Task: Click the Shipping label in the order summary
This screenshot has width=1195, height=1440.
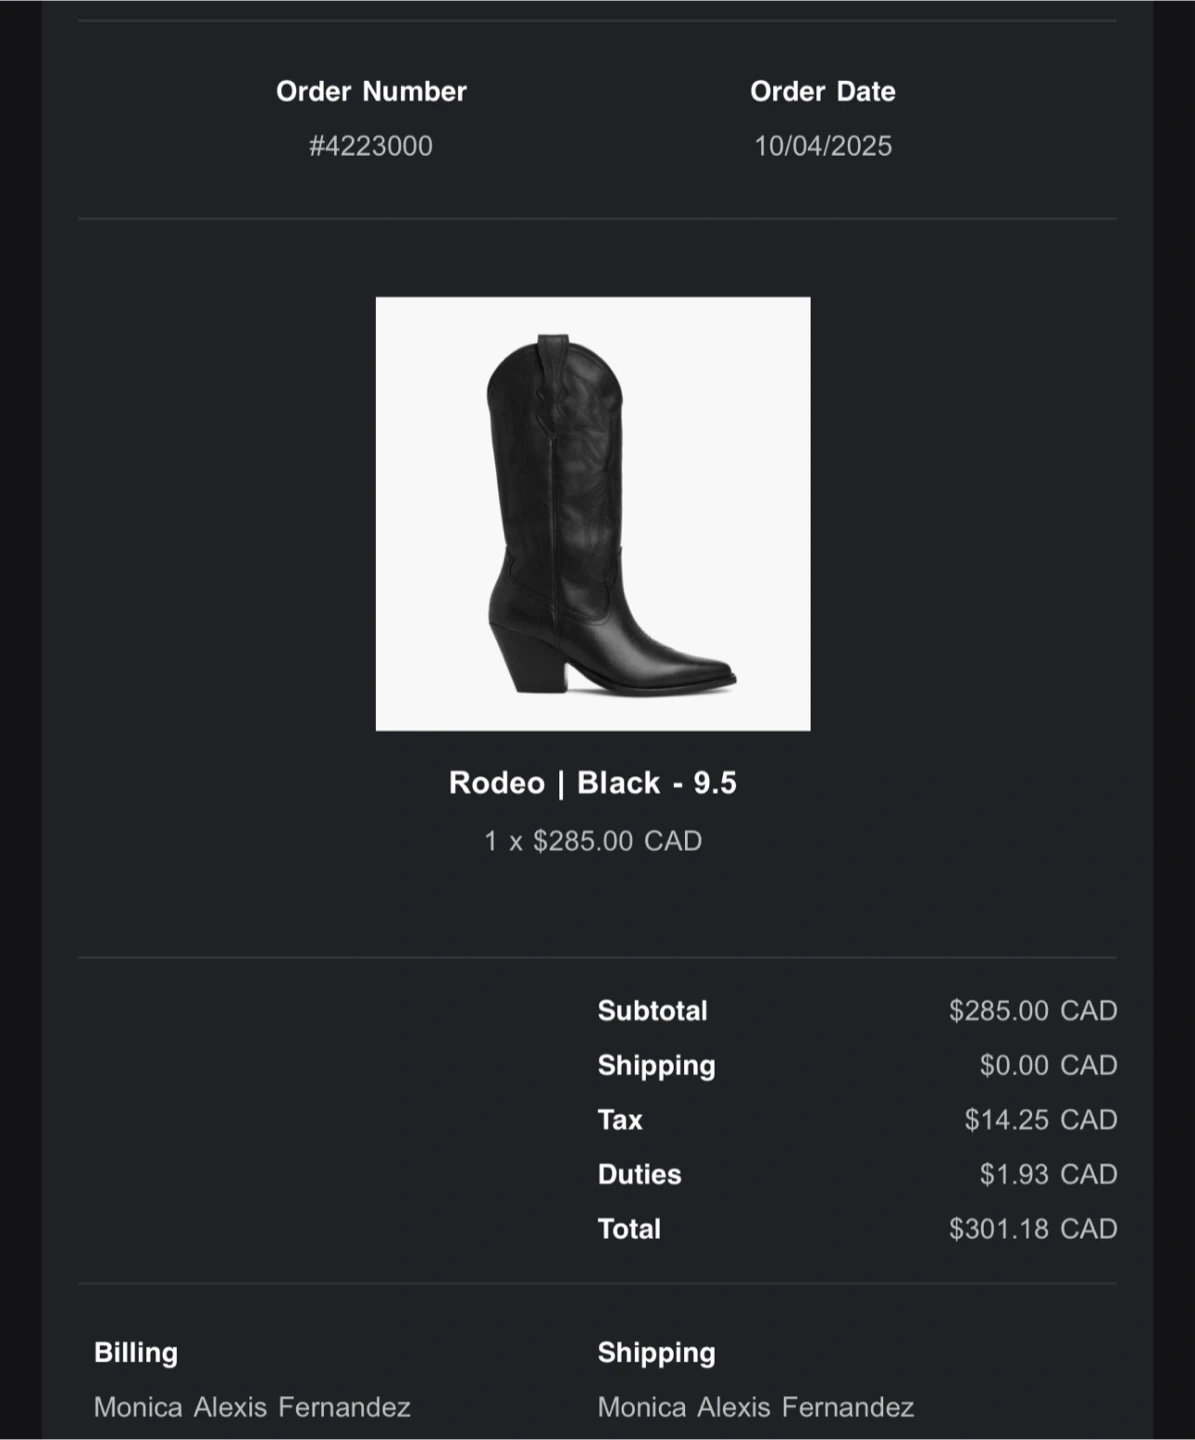Action: pyautogui.click(x=656, y=1066)
